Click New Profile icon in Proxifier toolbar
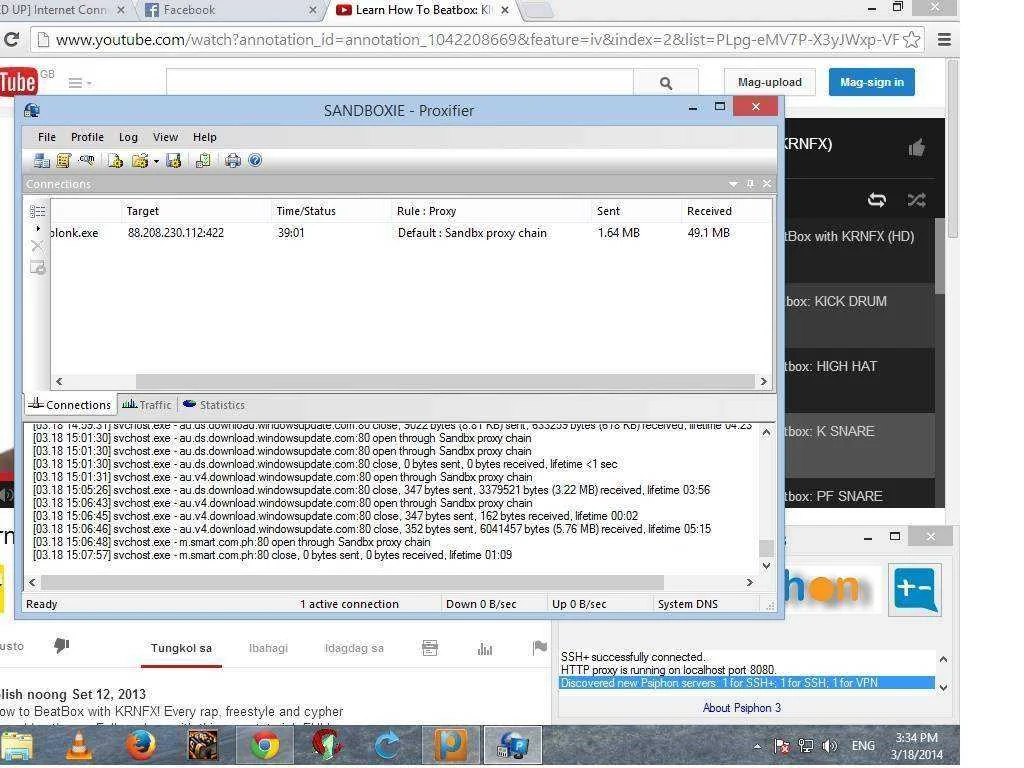This screenshot has height=768, width=1024. coord(116,161)
